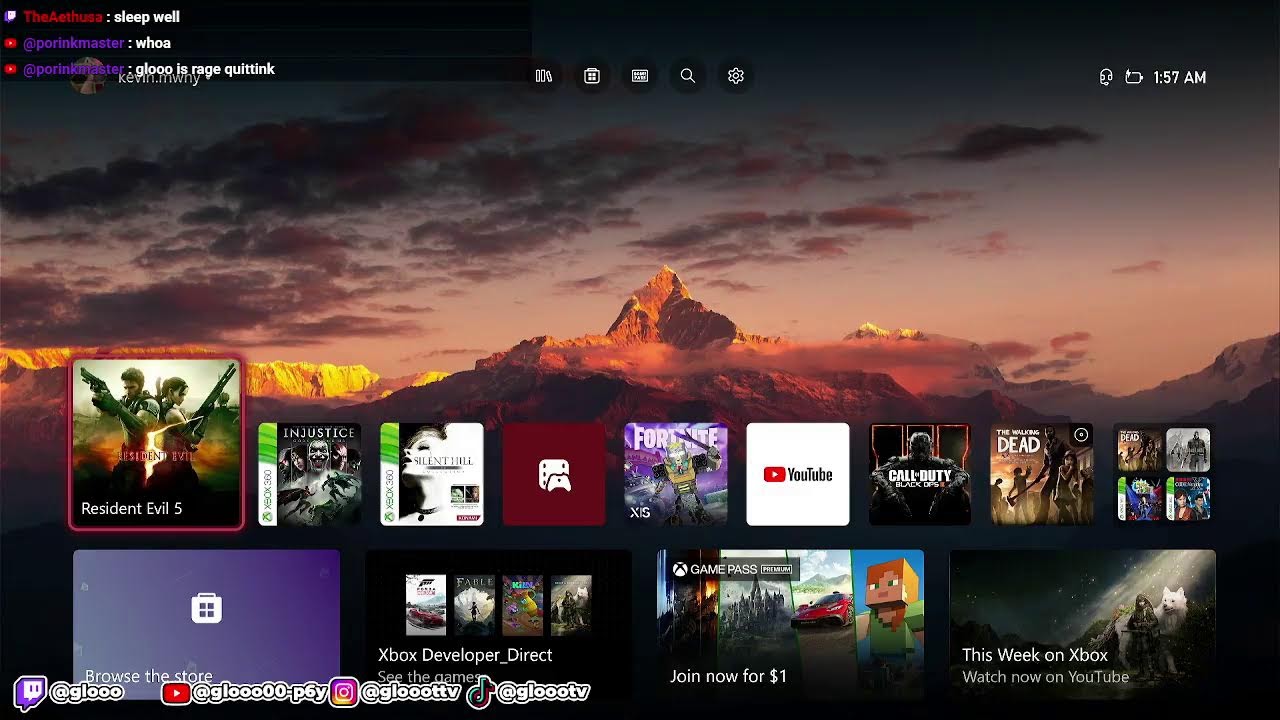
Task: Click the 1:57 AM clock
Action: click(x=1180, y=77)
